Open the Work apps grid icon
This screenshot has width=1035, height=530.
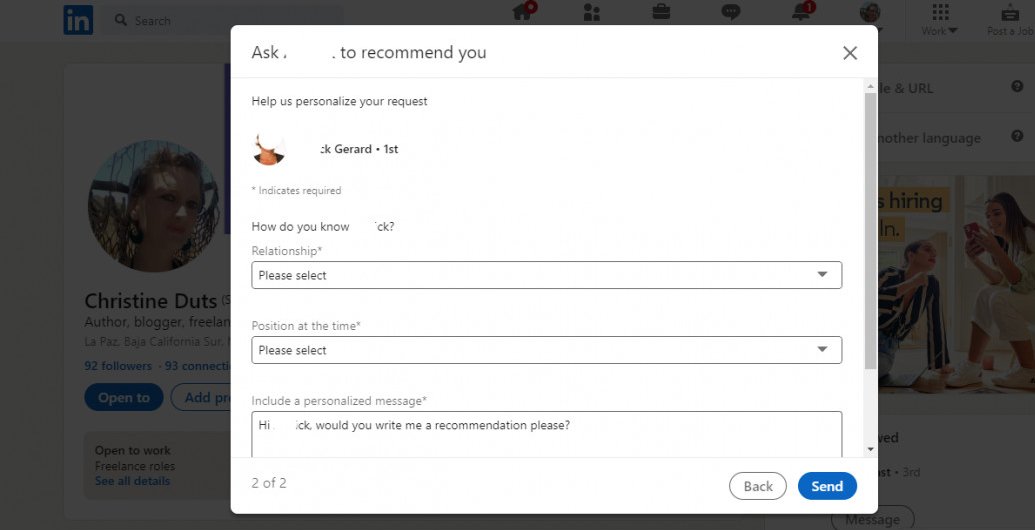coord(940,12)
